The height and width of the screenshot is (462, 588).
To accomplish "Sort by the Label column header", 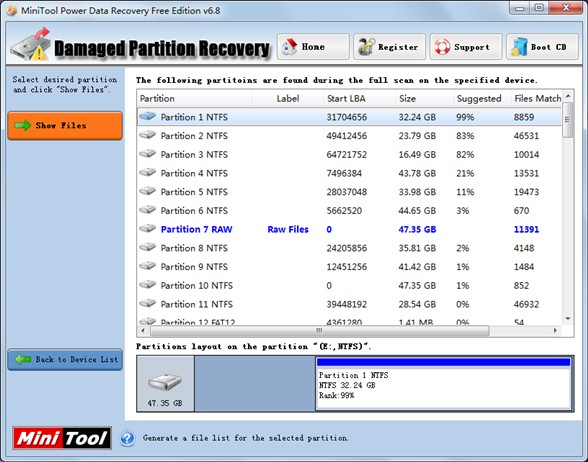I will click(288, 99).
